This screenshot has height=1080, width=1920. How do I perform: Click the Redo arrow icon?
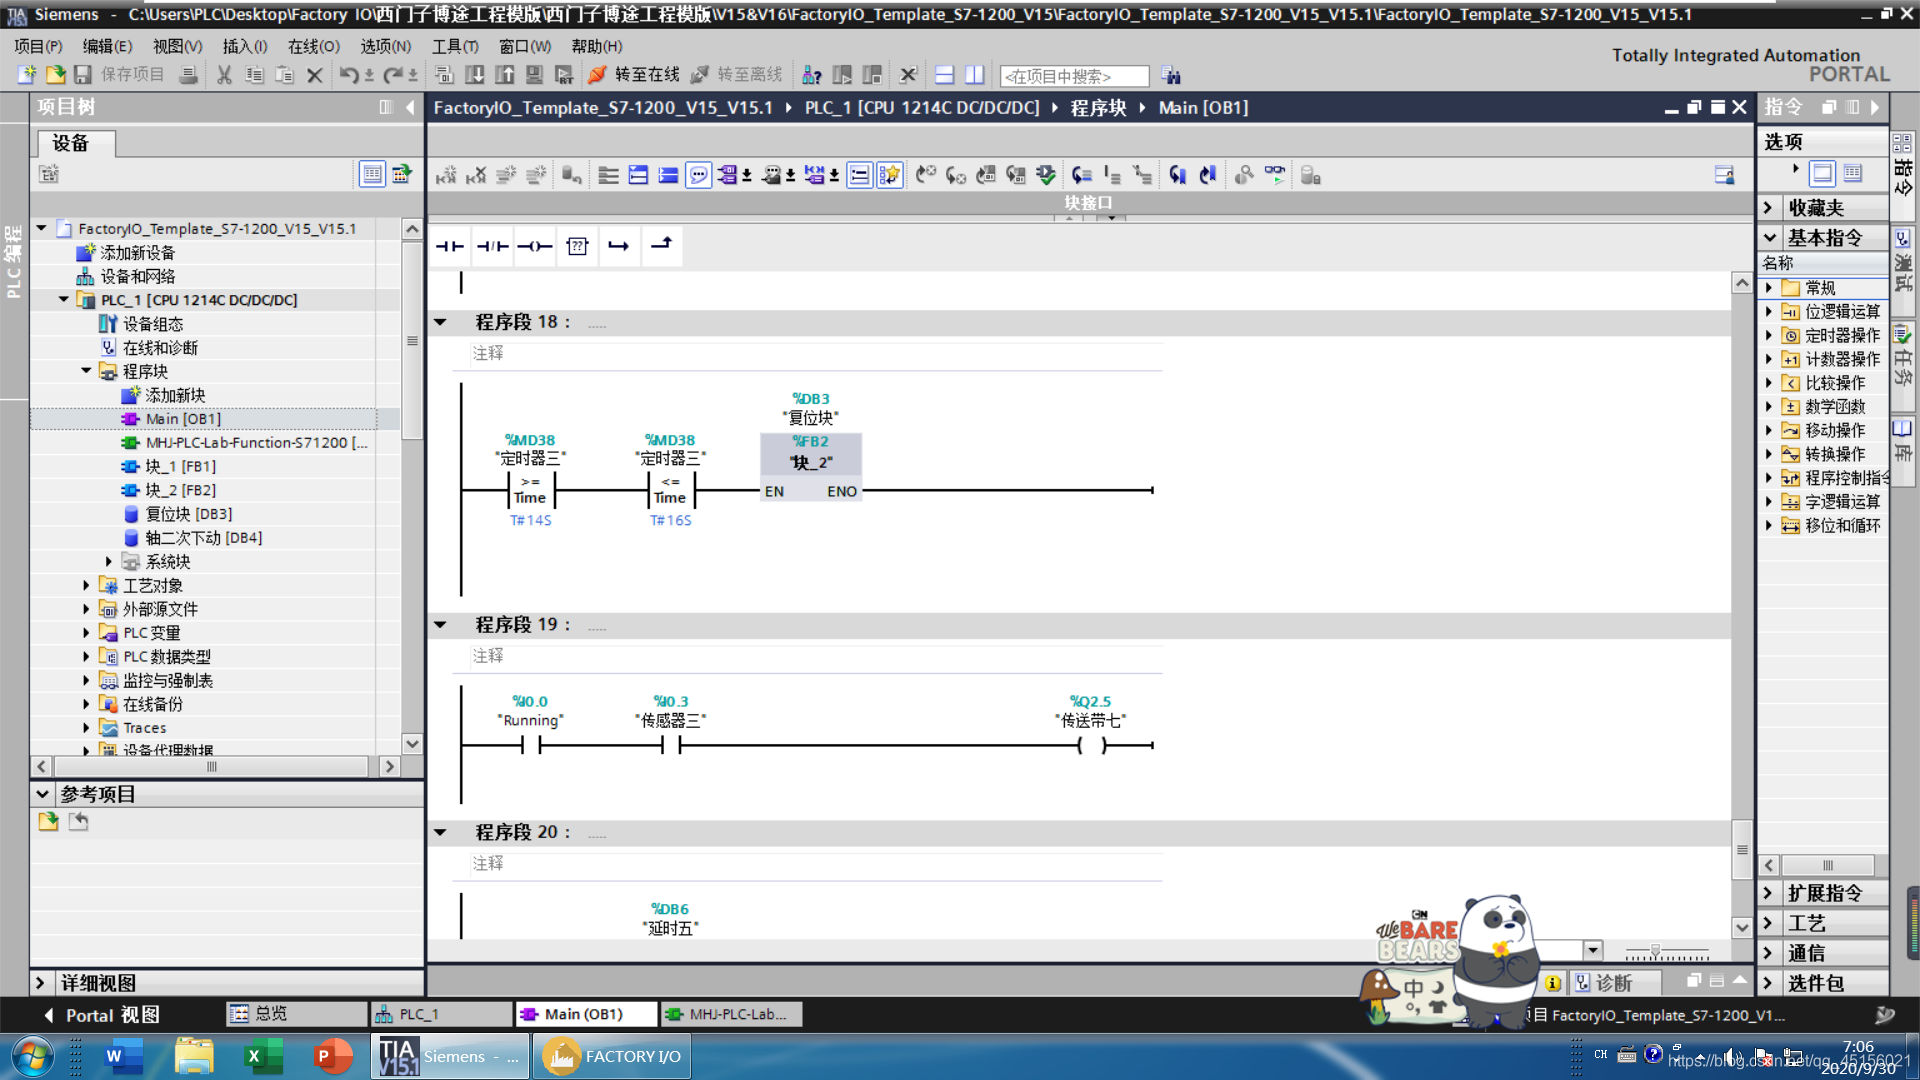pyautogui.click(x=393, y=75)
